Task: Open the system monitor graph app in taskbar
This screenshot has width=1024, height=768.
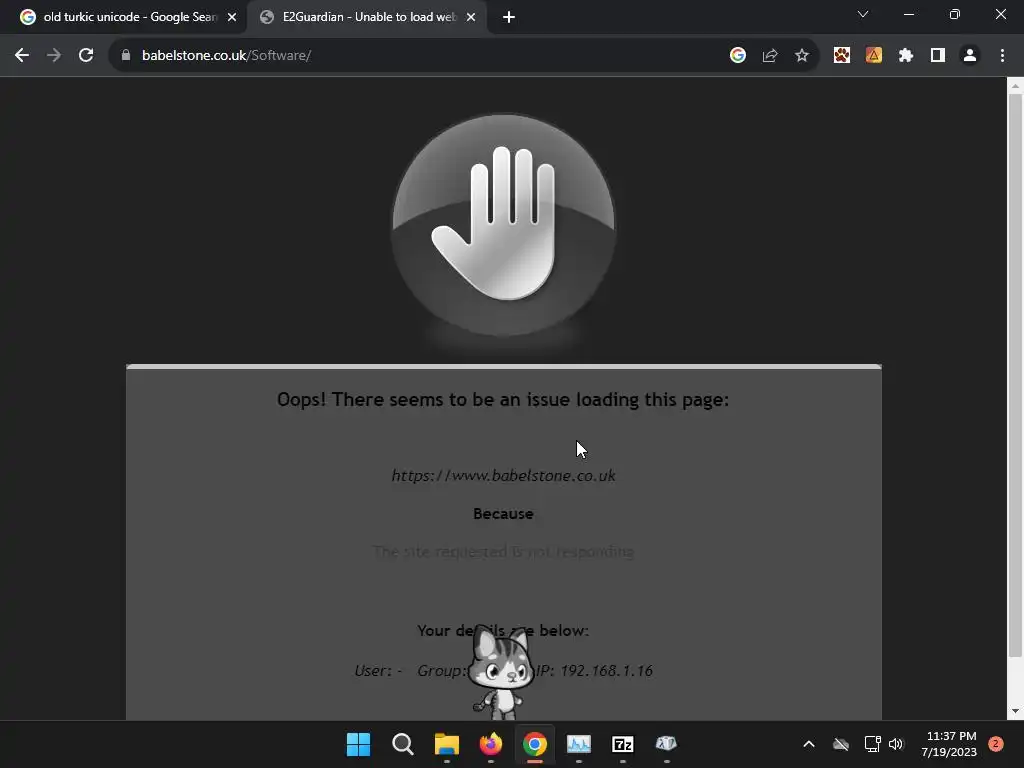Action: 579,744
